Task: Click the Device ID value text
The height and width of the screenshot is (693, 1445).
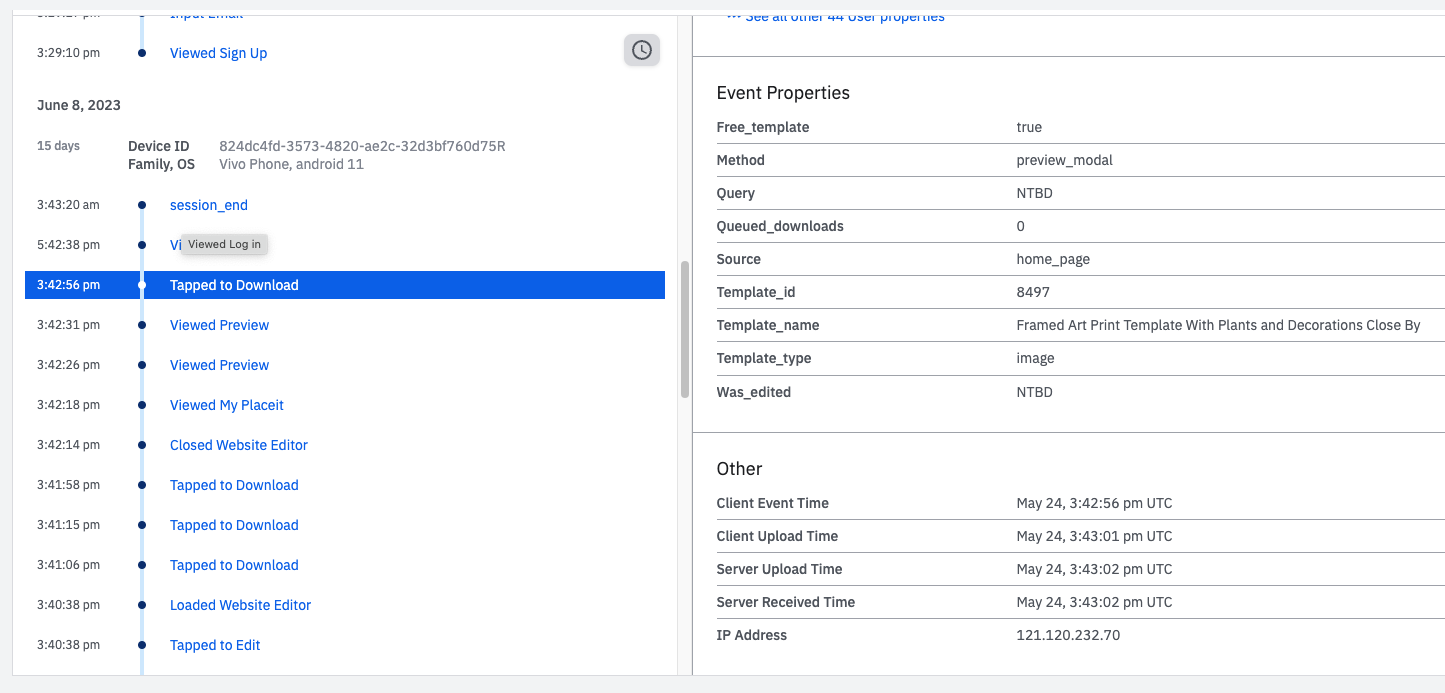Action: [362, 146]
